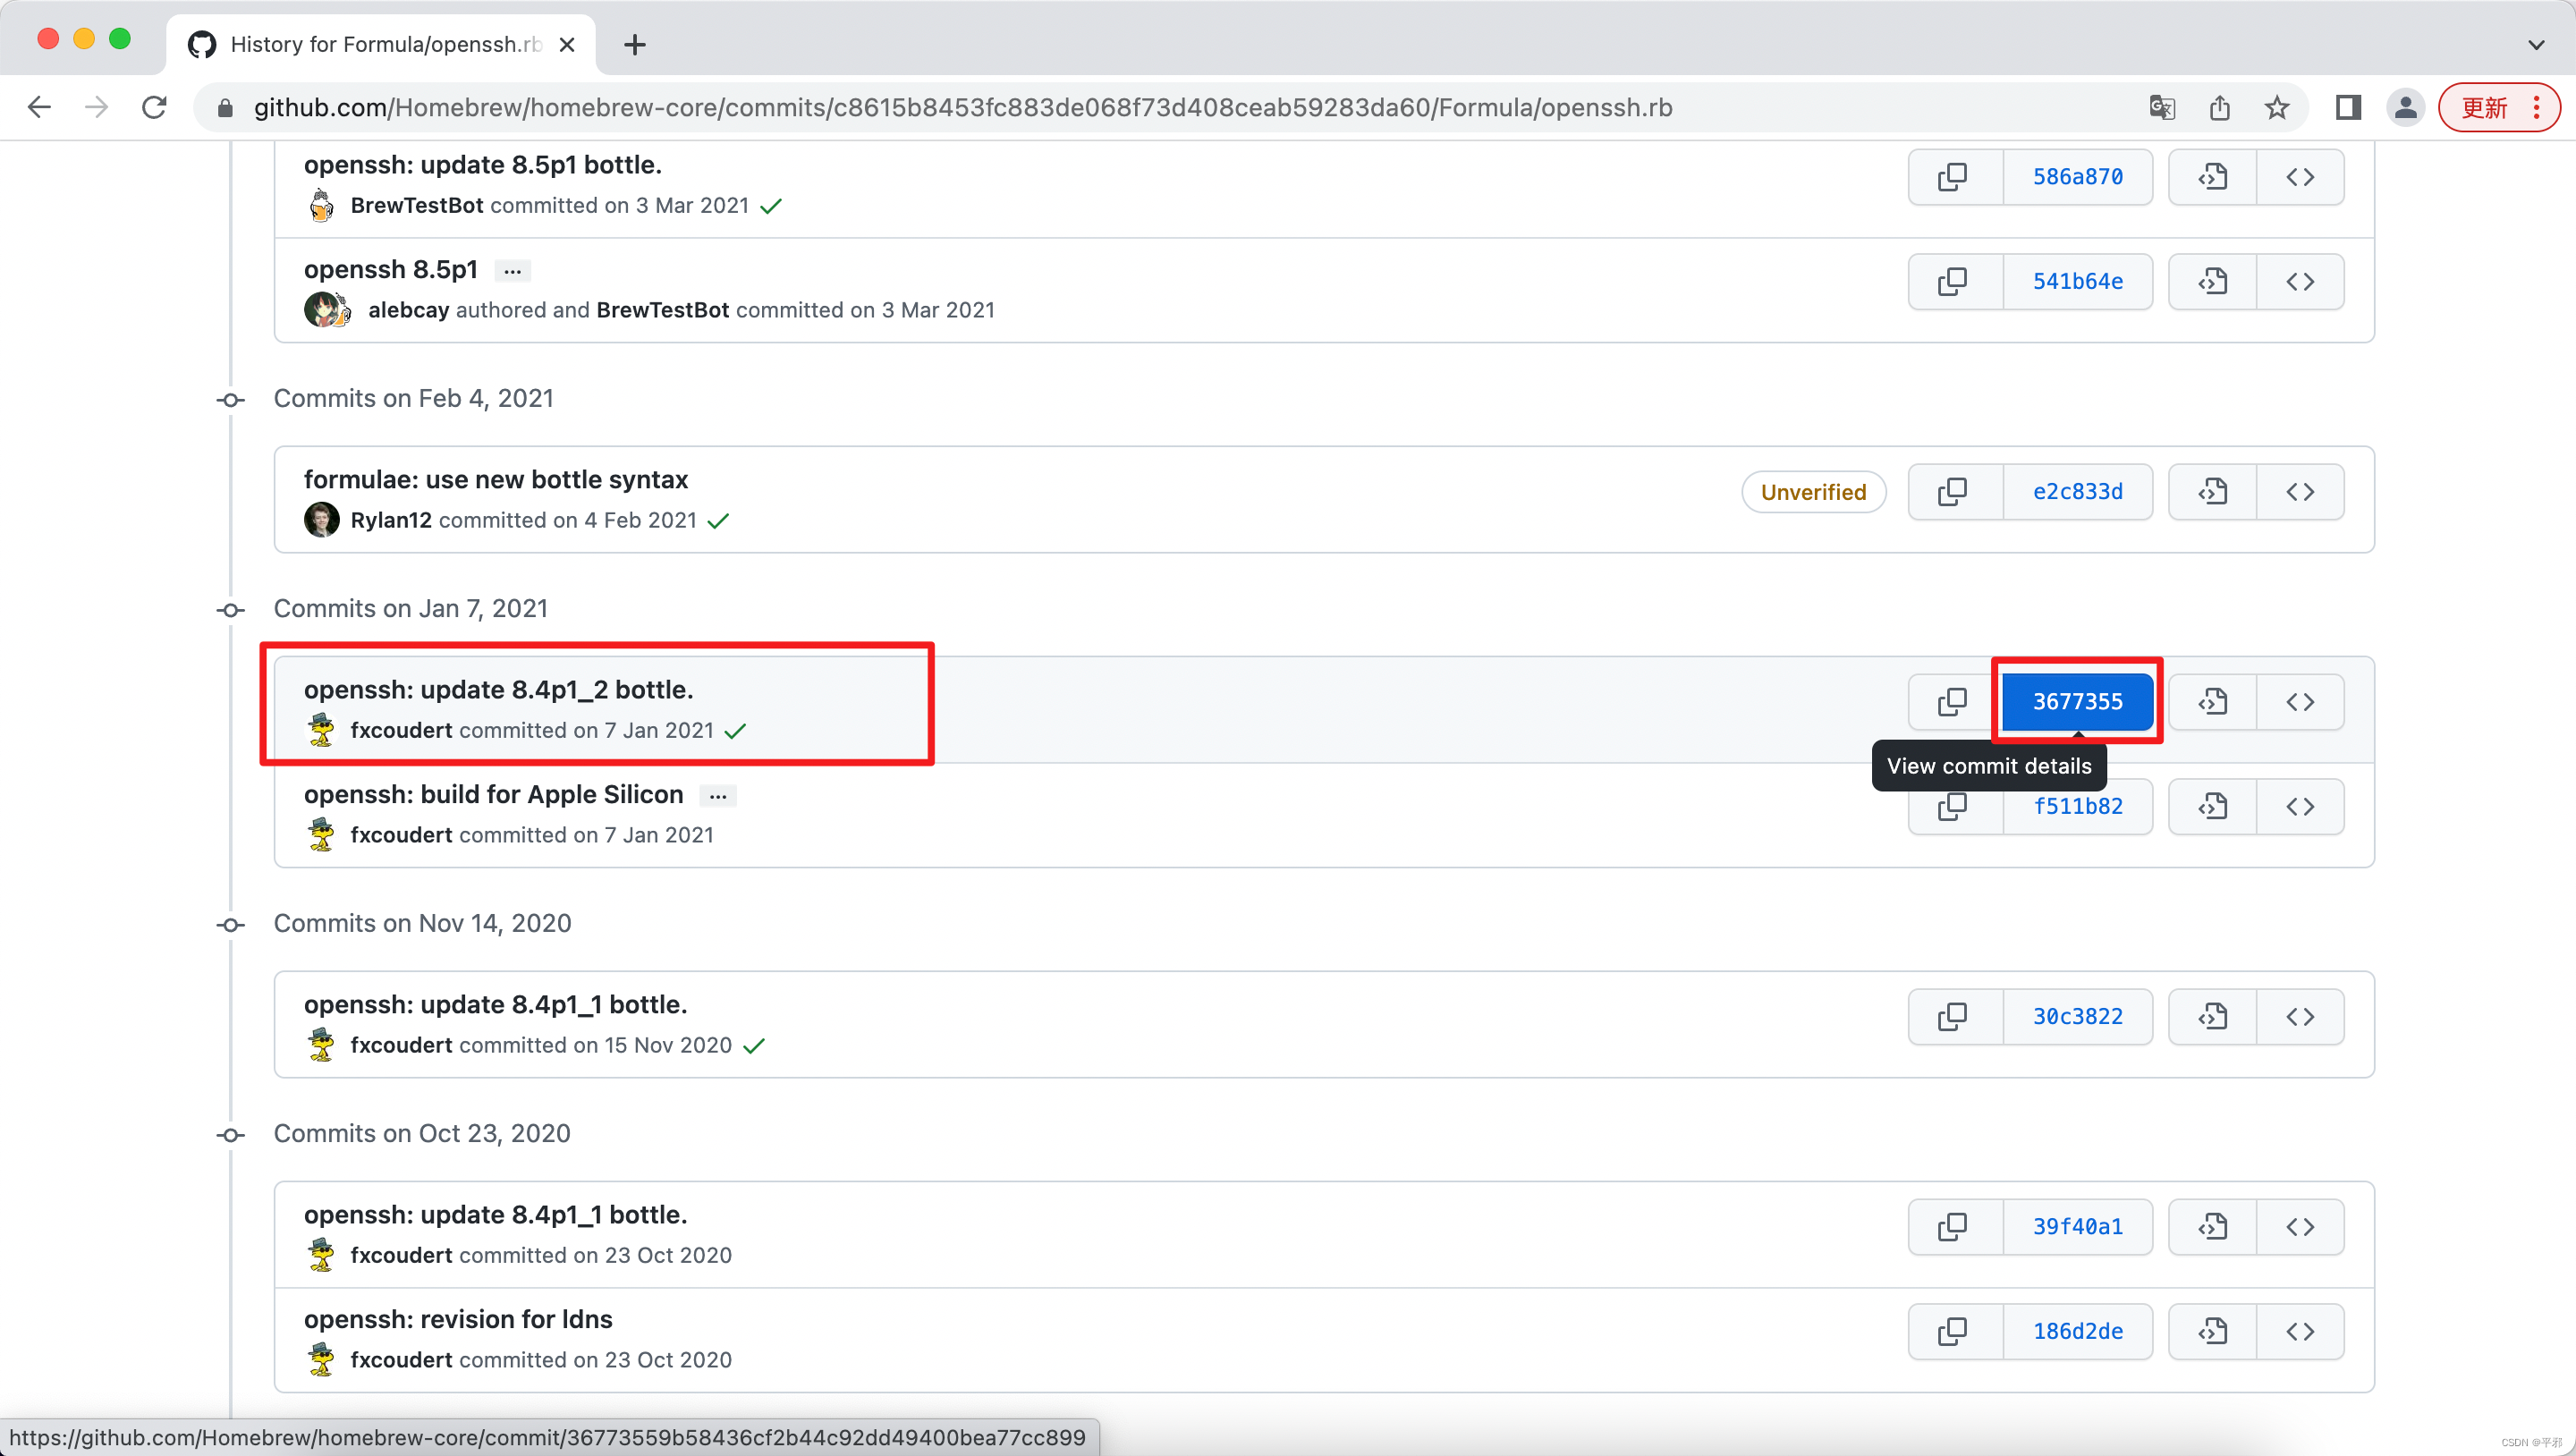Expand openssh 8.5p1 commit message ellipsis

(512, 271)
